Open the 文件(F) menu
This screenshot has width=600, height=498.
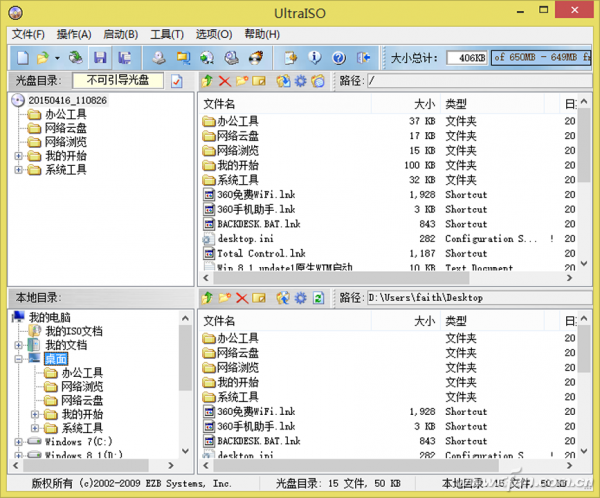[28, 34]
